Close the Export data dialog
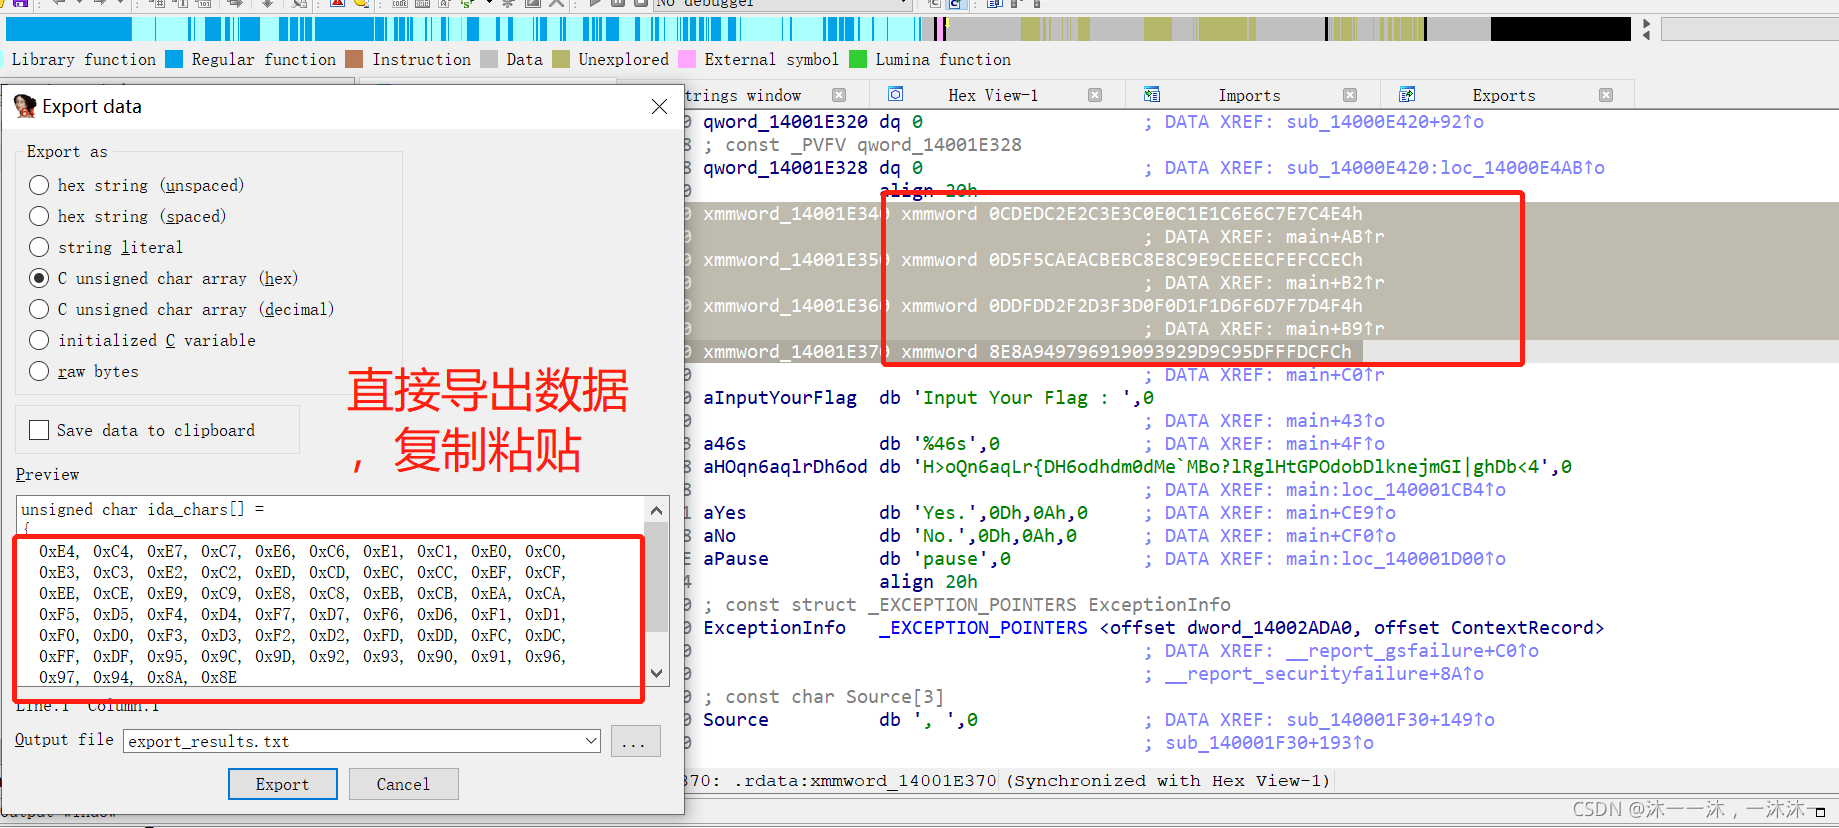1839x828 pixels. pyautogui.click(x=659, y=106)
